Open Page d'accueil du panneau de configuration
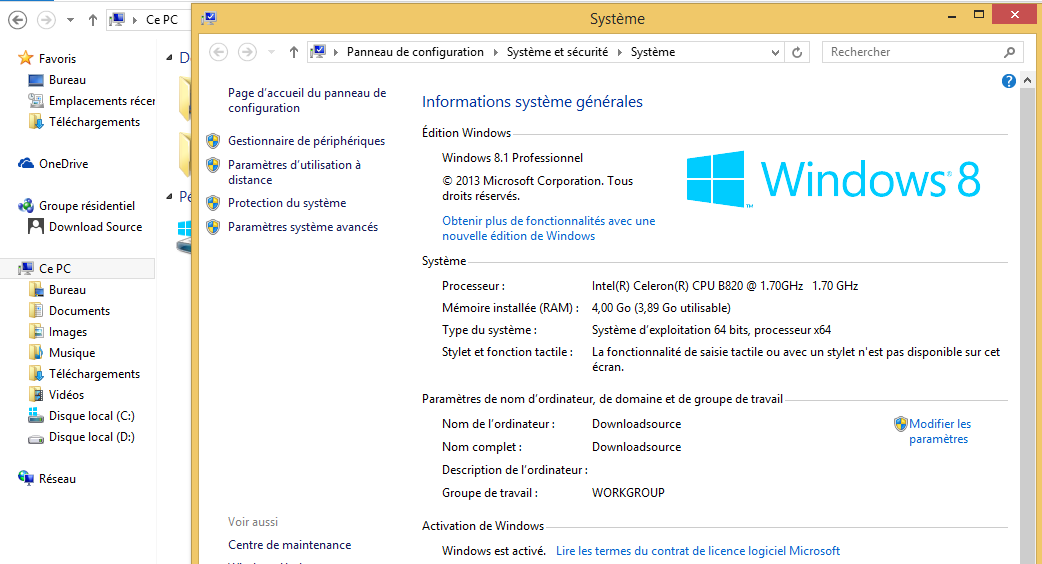Image resolution: width=1042 pixels, height=564 pixels. point(307,100)
